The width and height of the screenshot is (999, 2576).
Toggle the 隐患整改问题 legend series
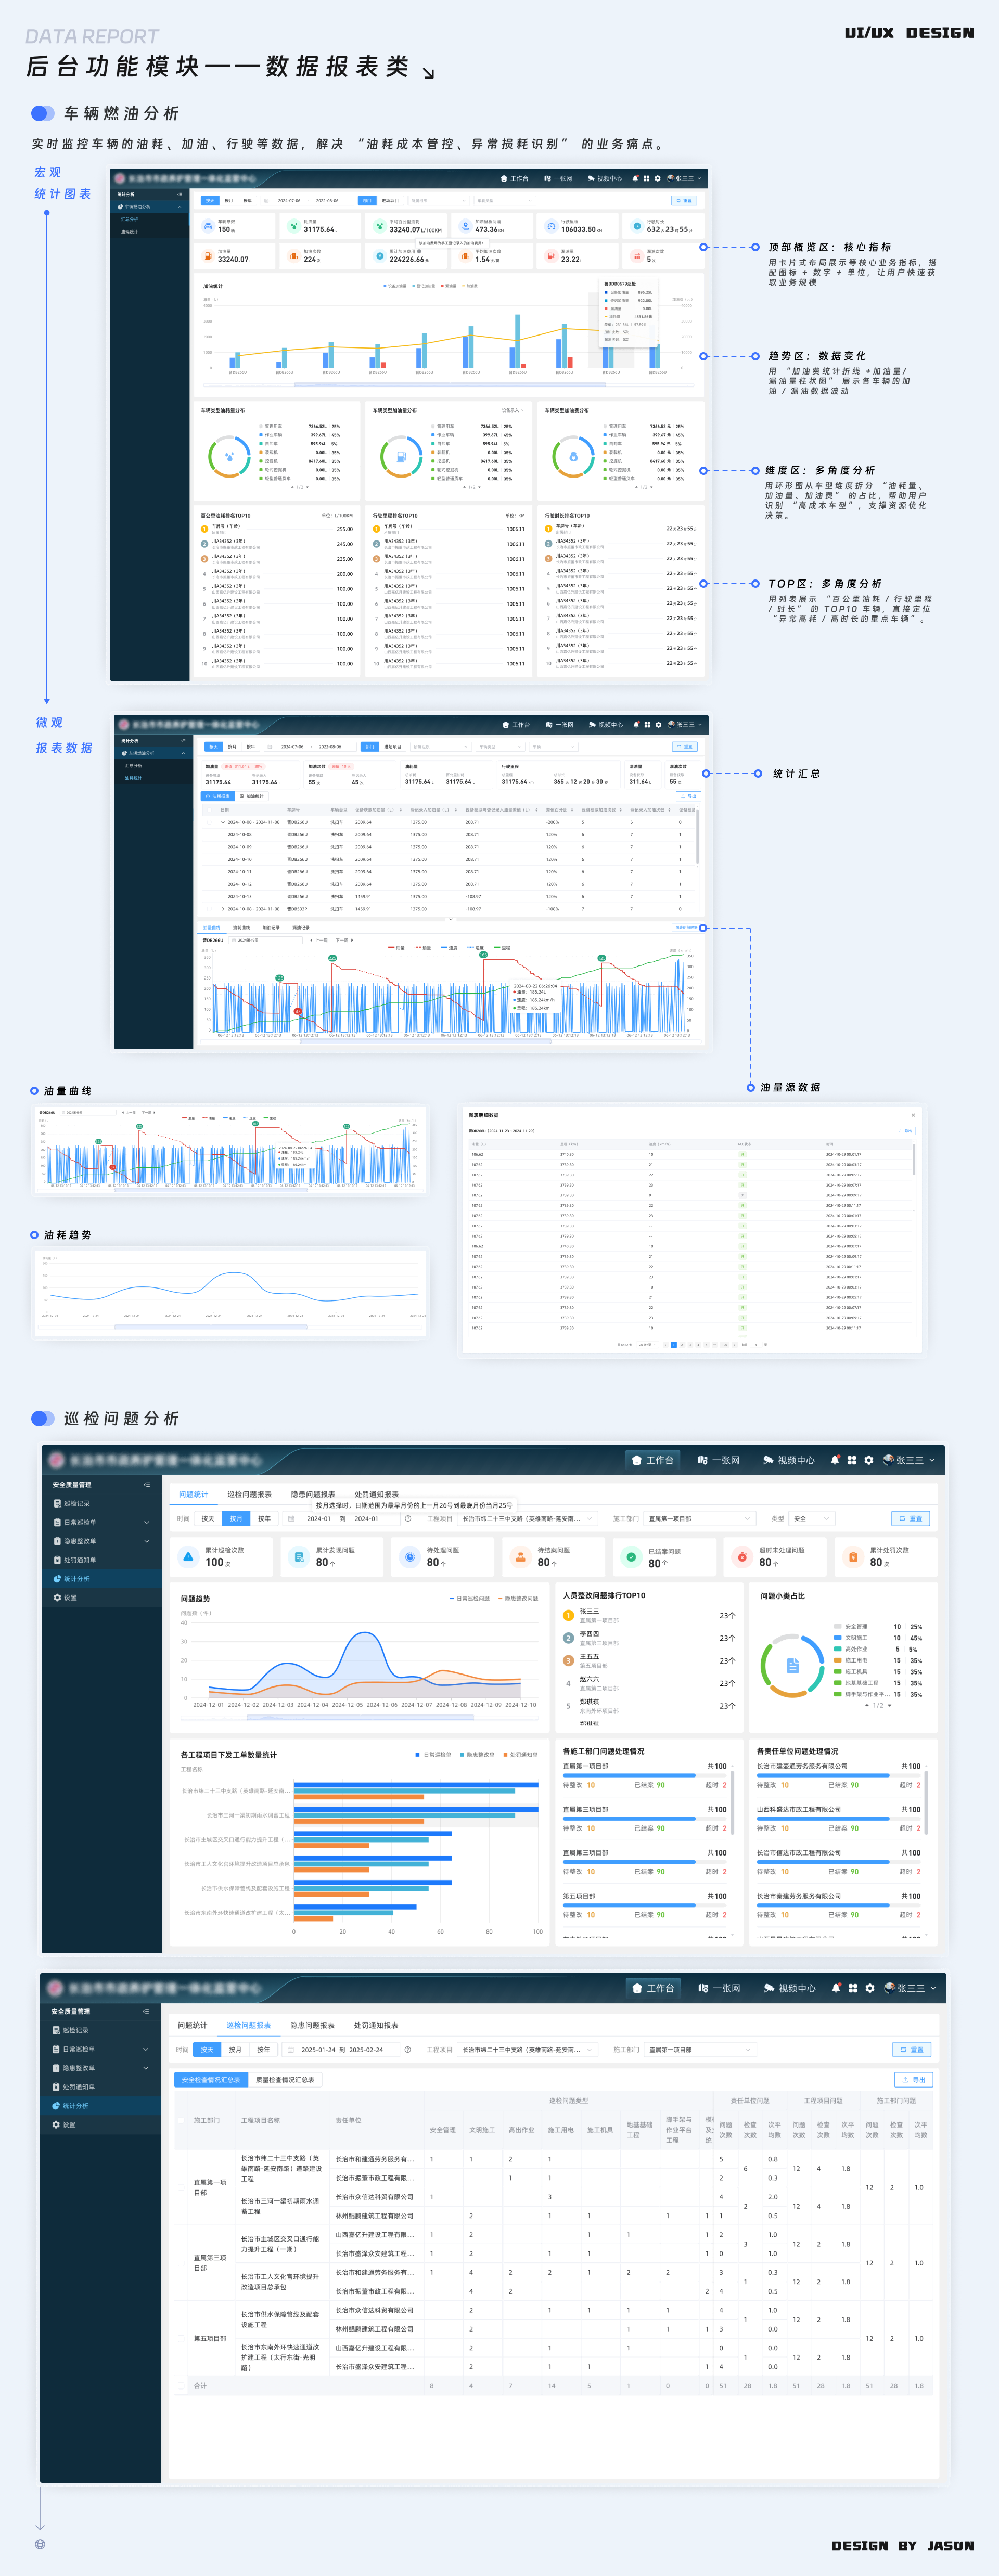coord(518,1598)
